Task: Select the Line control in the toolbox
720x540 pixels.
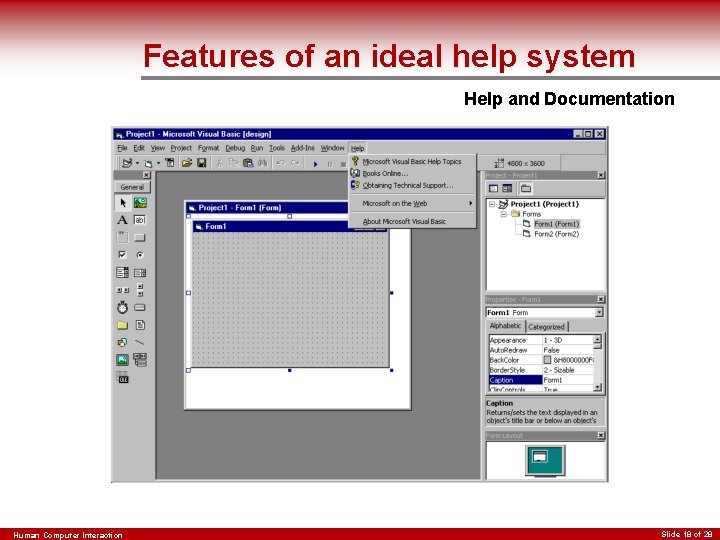Action: tap(140, 342)
